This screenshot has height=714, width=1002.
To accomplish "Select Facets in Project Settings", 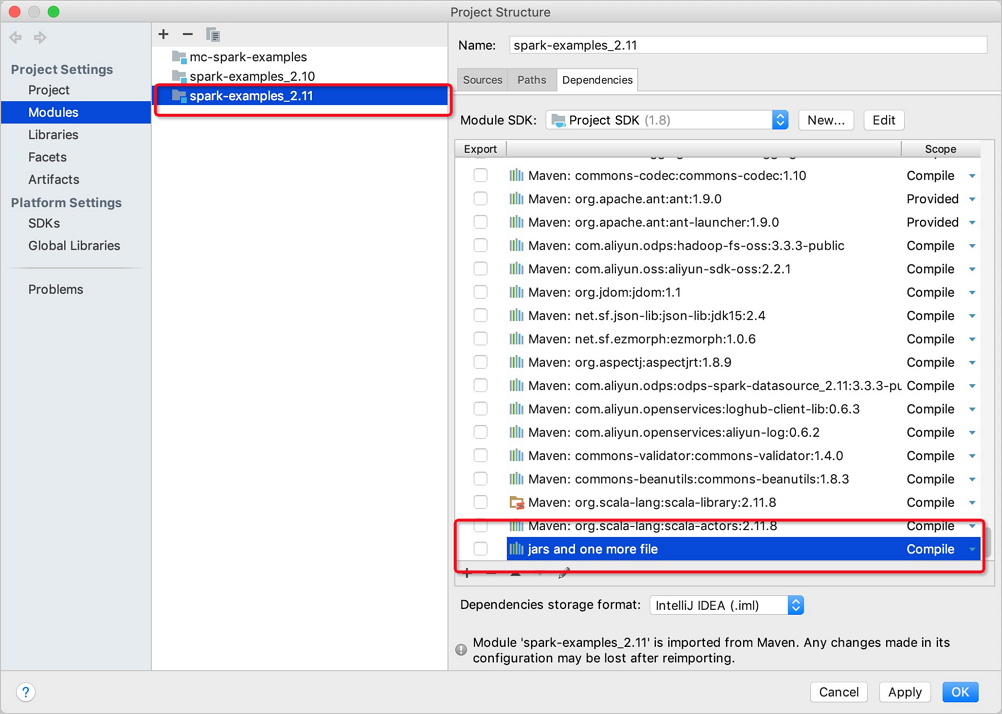I will [x=47, y=157].
